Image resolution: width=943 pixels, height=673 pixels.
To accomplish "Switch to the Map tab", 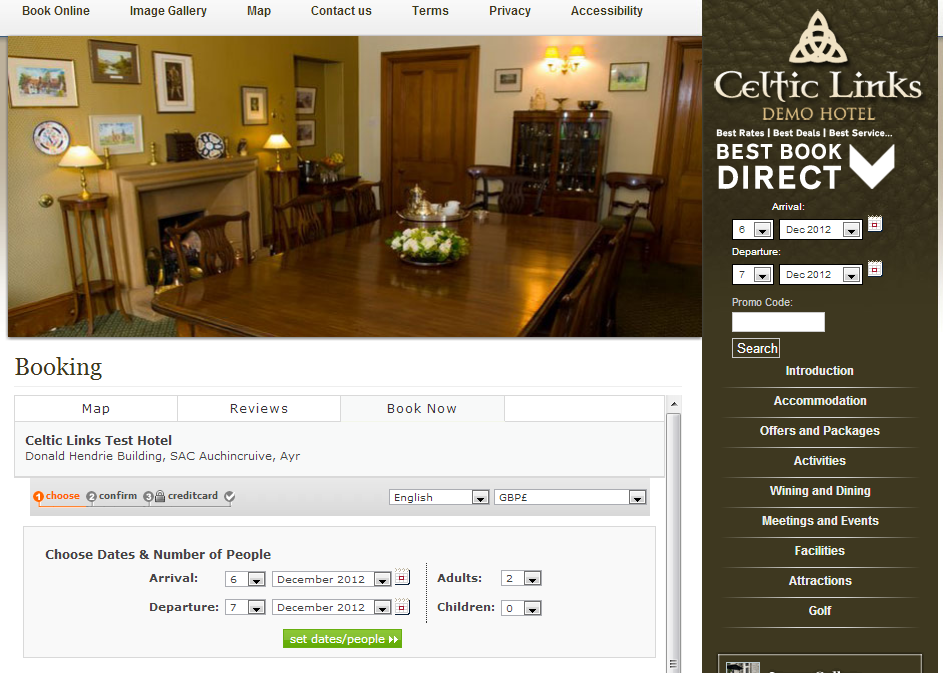I will tap(96, 408).
